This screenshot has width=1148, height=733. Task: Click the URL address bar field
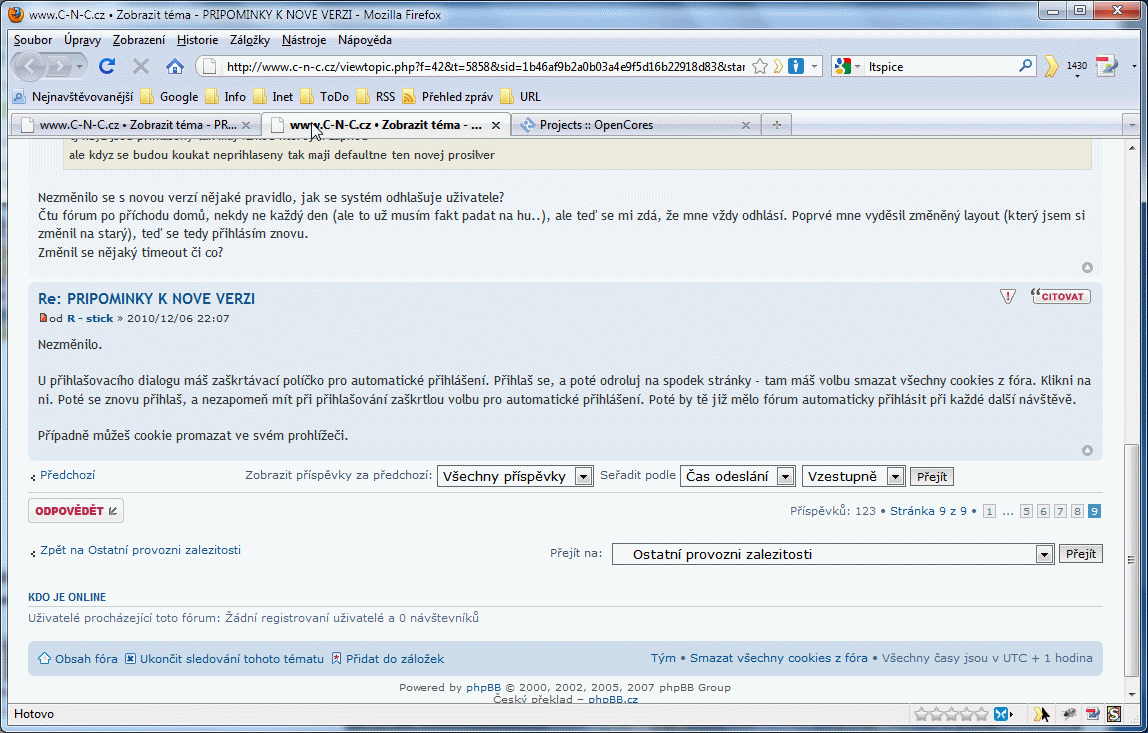click(485, 66)
